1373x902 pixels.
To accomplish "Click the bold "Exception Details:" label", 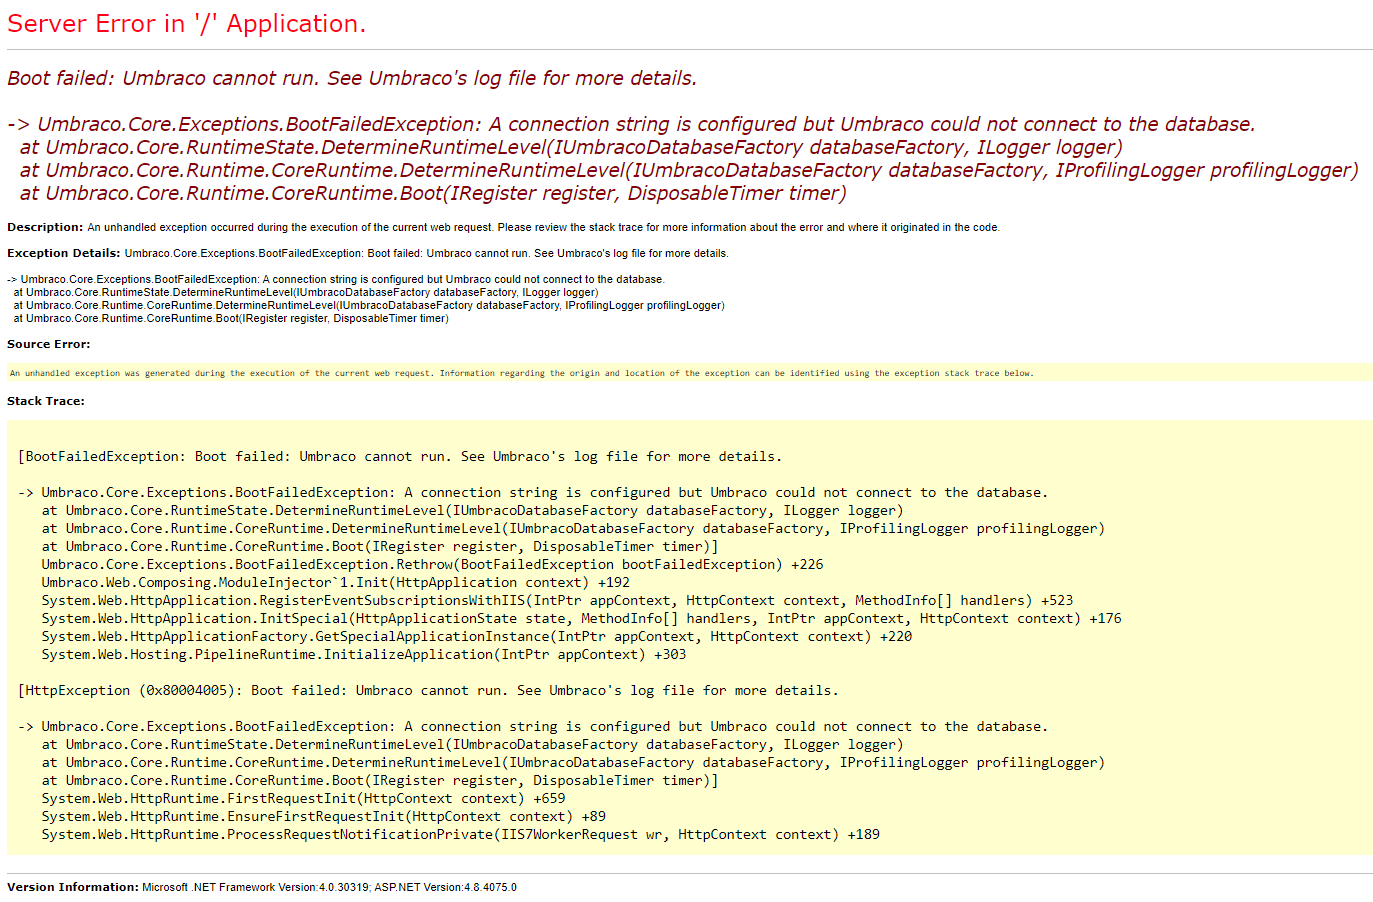I will click(64, 253).
